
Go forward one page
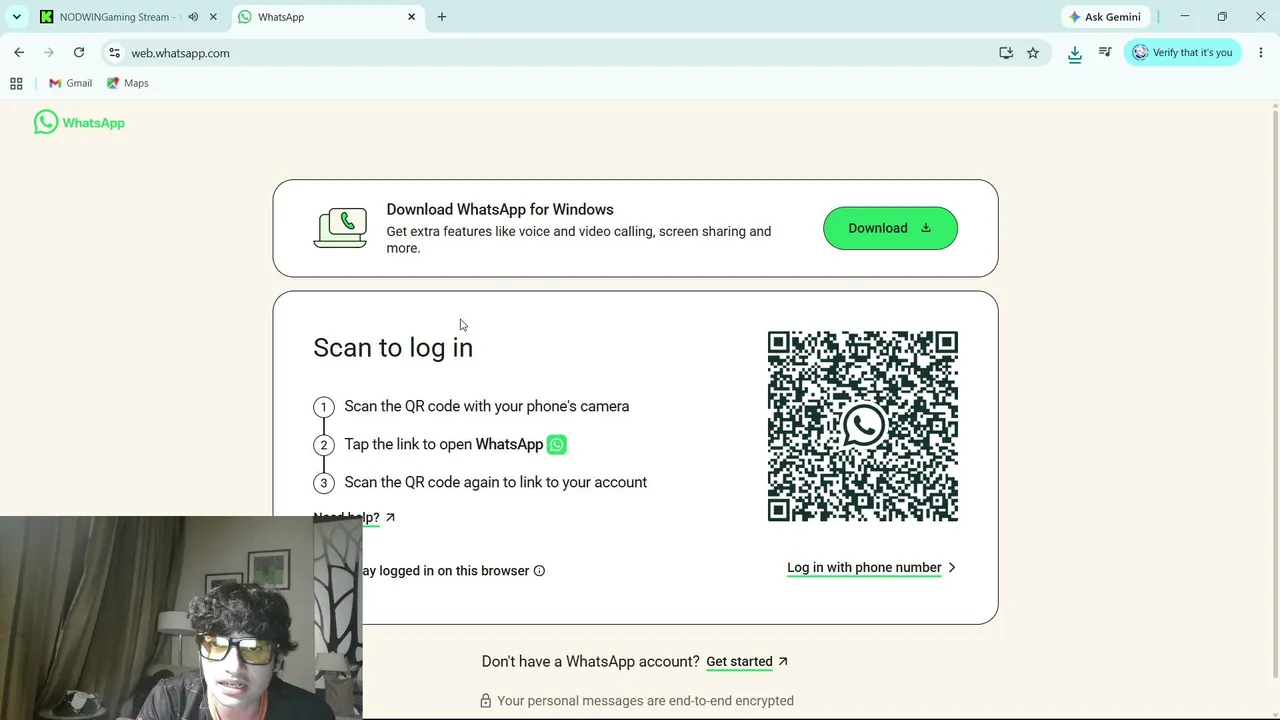click(49, 53)
